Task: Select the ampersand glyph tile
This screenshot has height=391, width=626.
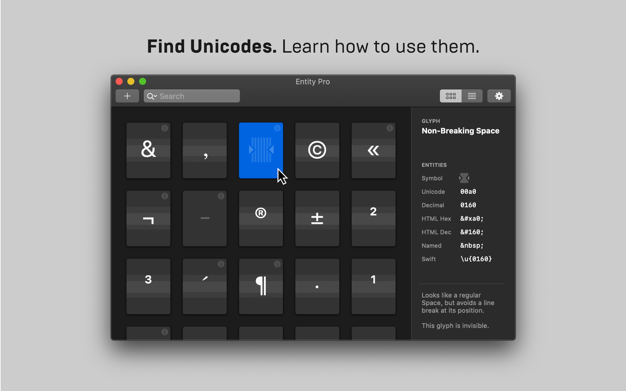Action: (148, 150)
